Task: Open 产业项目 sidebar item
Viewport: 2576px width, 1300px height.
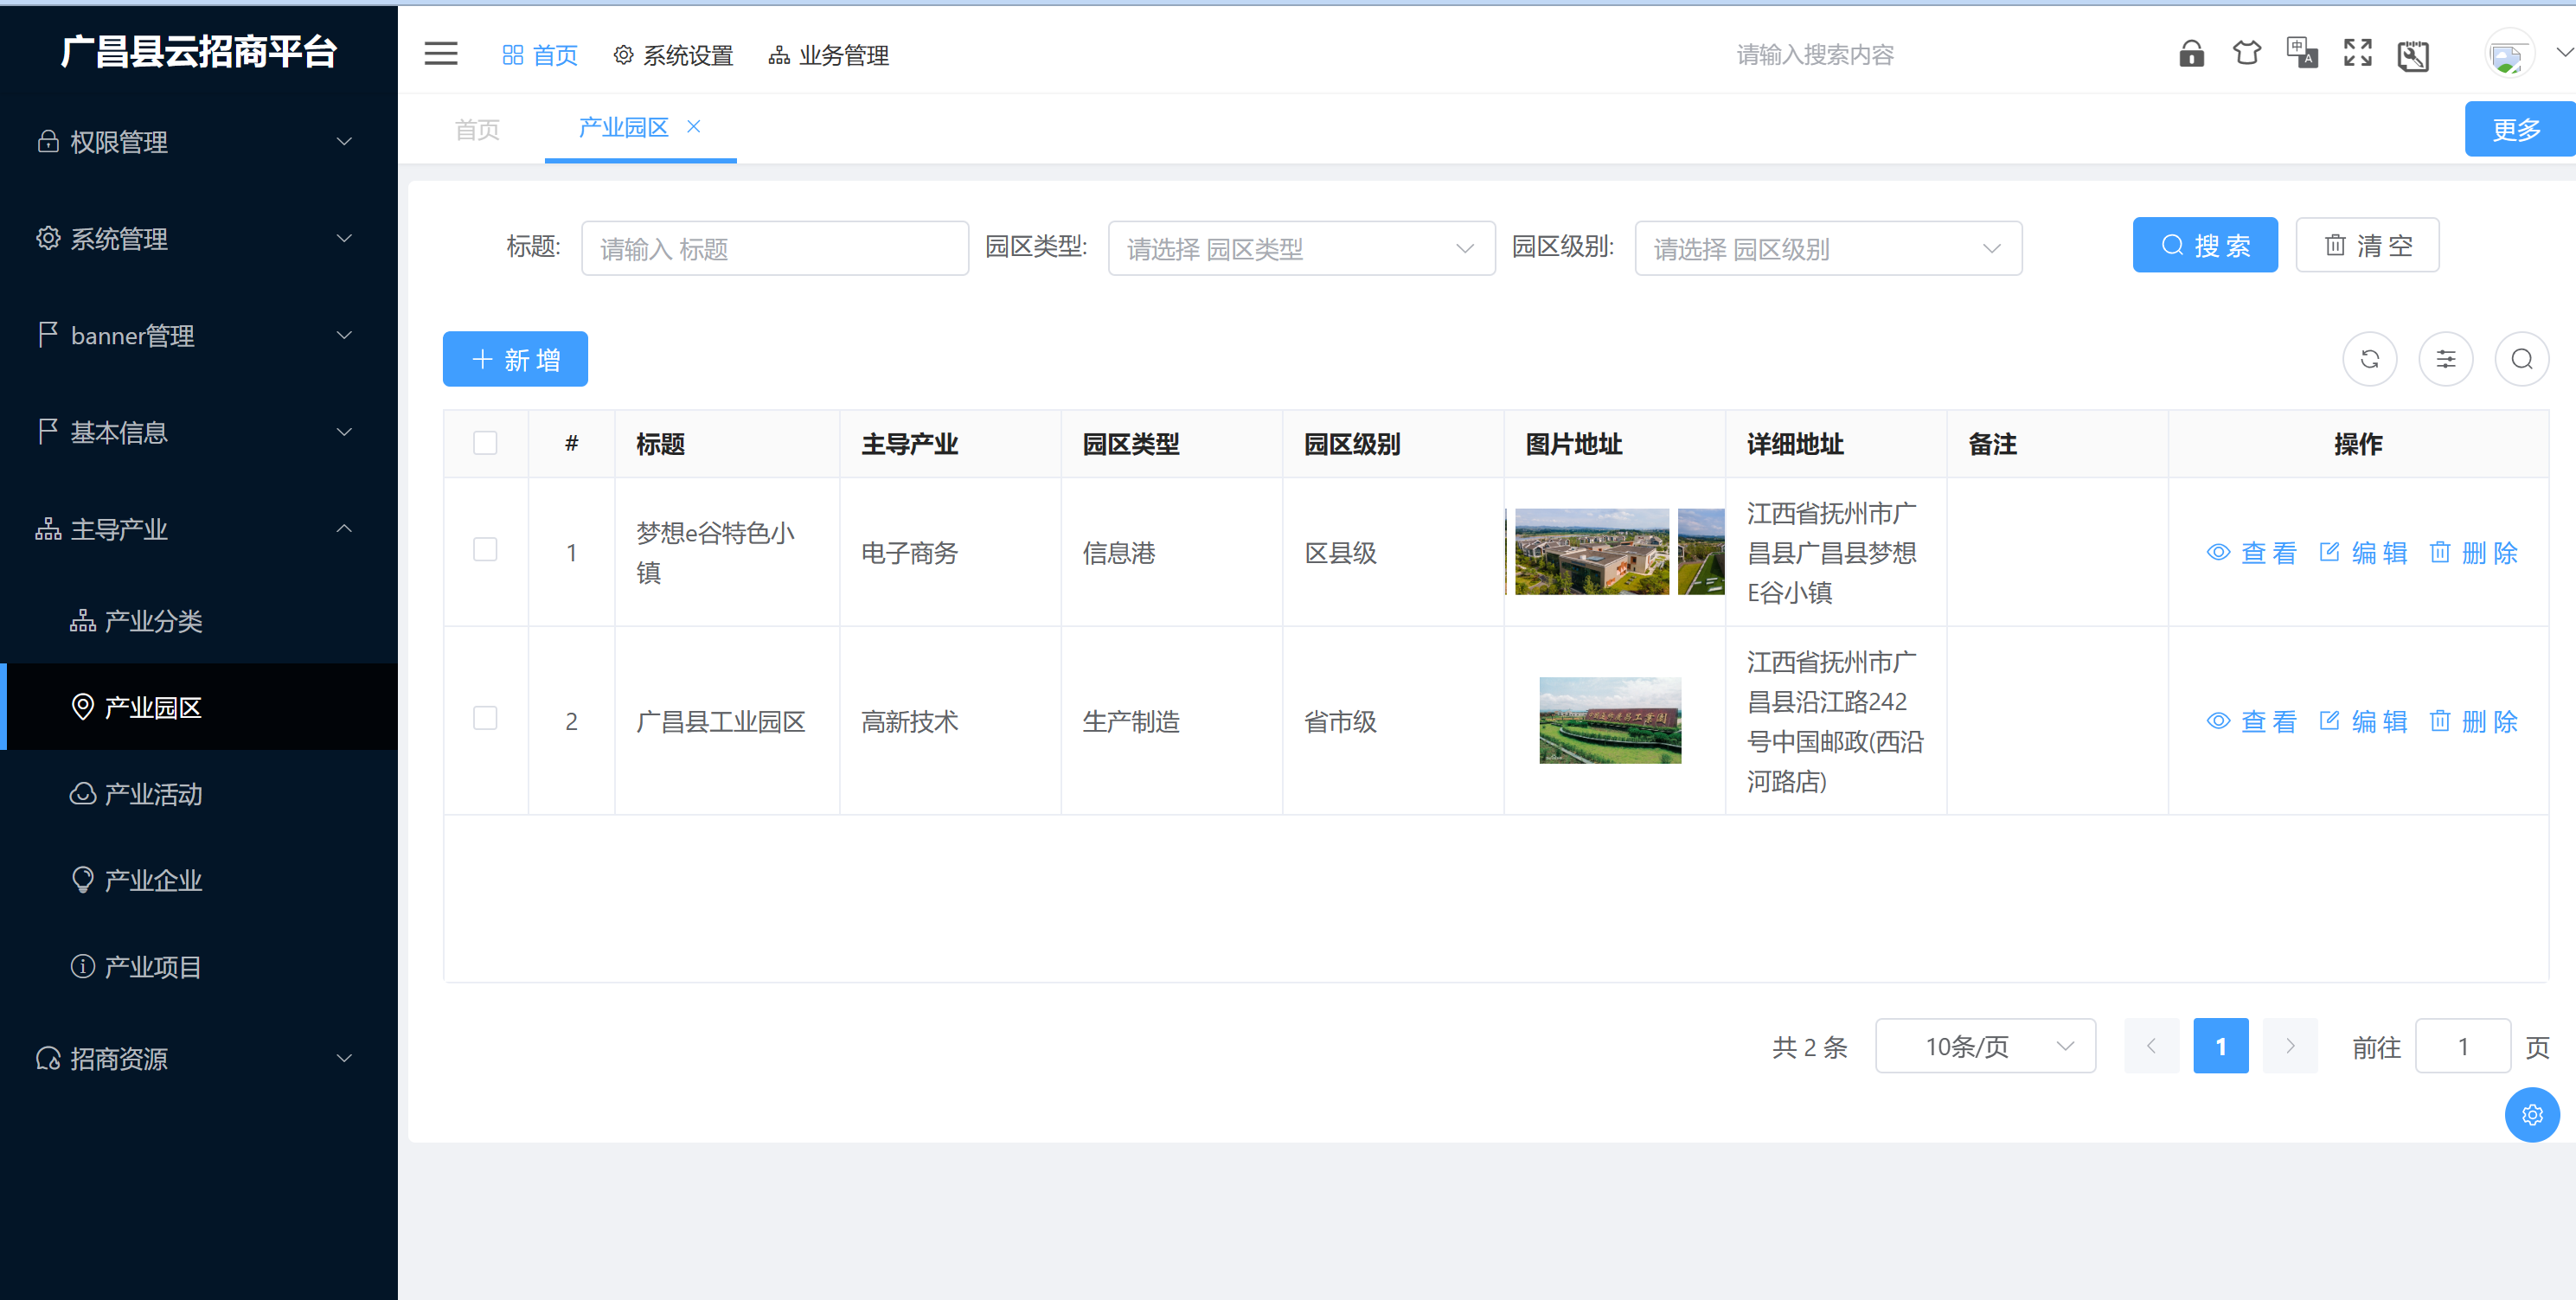Action: coord(199,967)
